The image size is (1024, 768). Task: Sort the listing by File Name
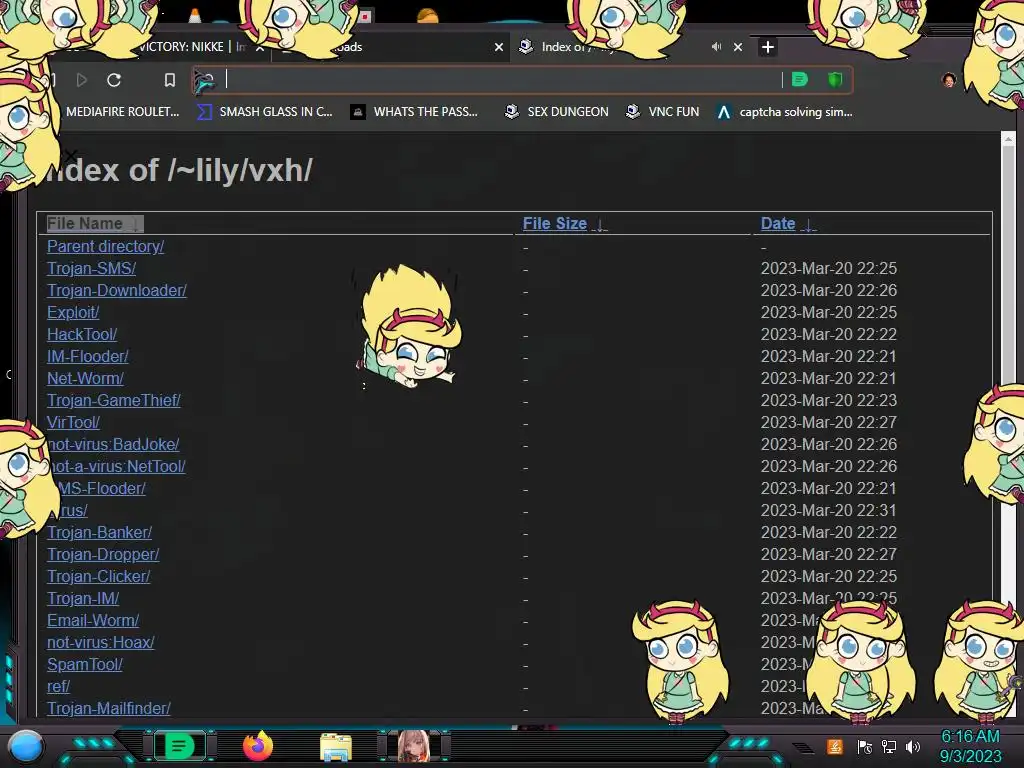click(94, 224)
